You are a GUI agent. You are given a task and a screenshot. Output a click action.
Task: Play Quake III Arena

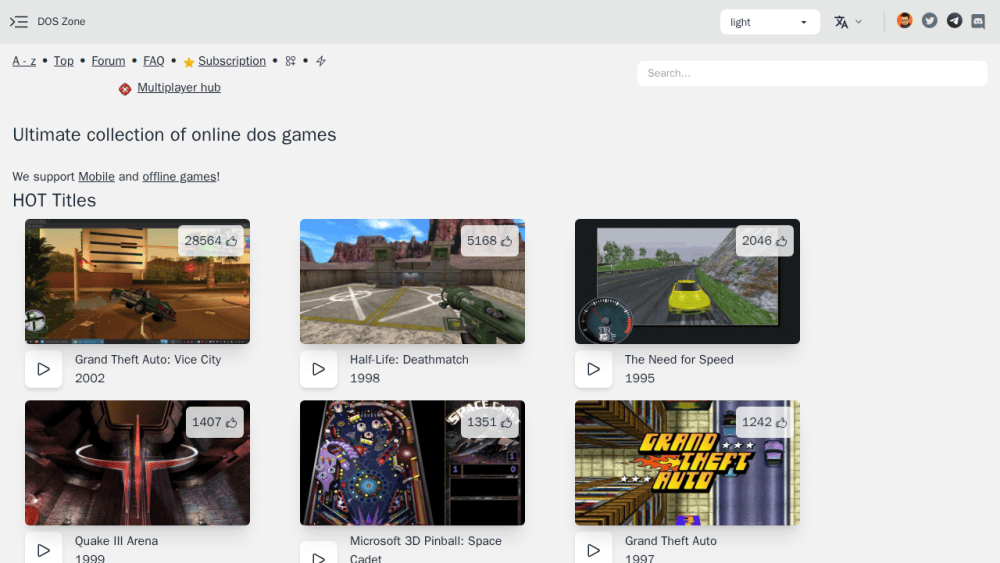click(43, 549)
